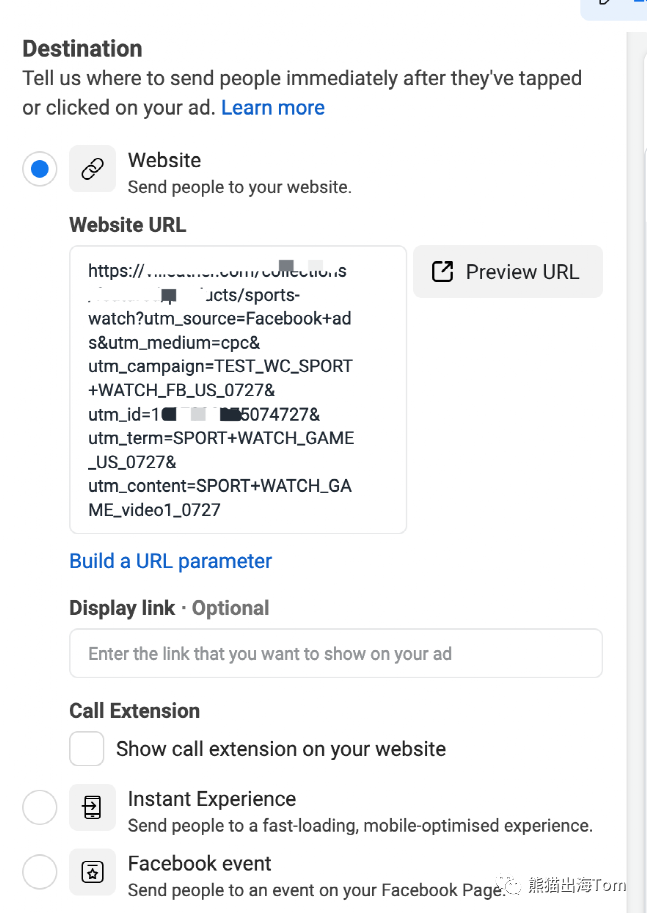Select the Facebook event radio button
647x913 pixels.
[40, 872]
